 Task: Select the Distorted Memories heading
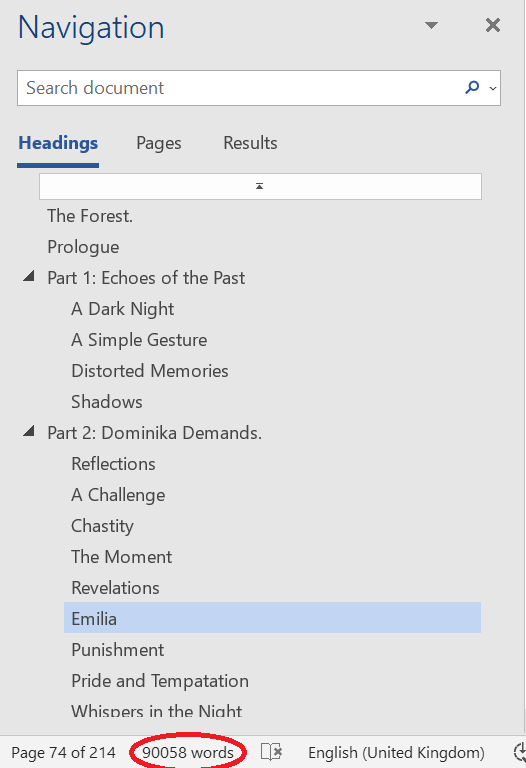click(x=150, y=371)
